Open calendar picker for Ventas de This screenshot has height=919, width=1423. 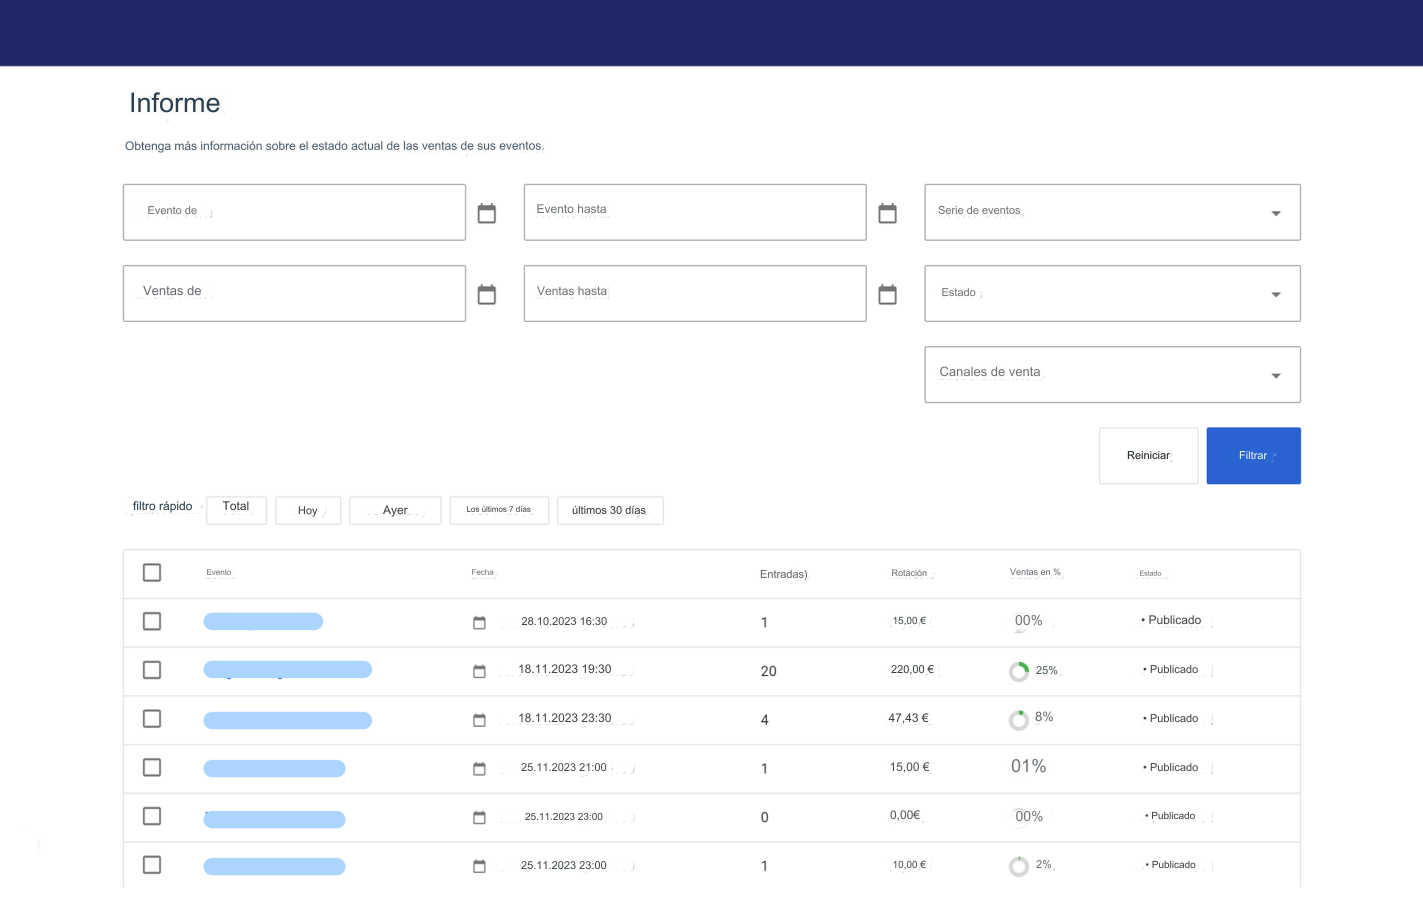[487, 294]
